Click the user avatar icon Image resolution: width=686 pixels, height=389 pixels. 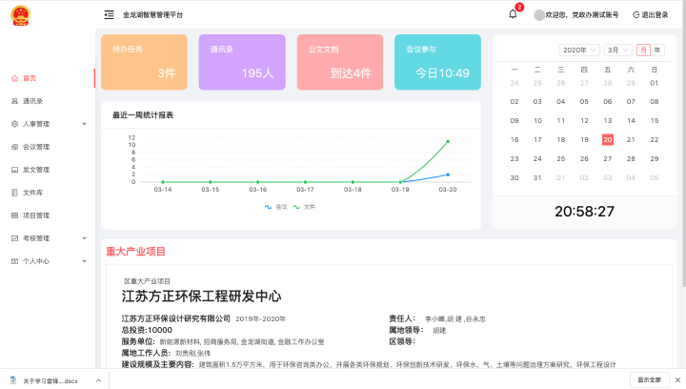[539, 15]
